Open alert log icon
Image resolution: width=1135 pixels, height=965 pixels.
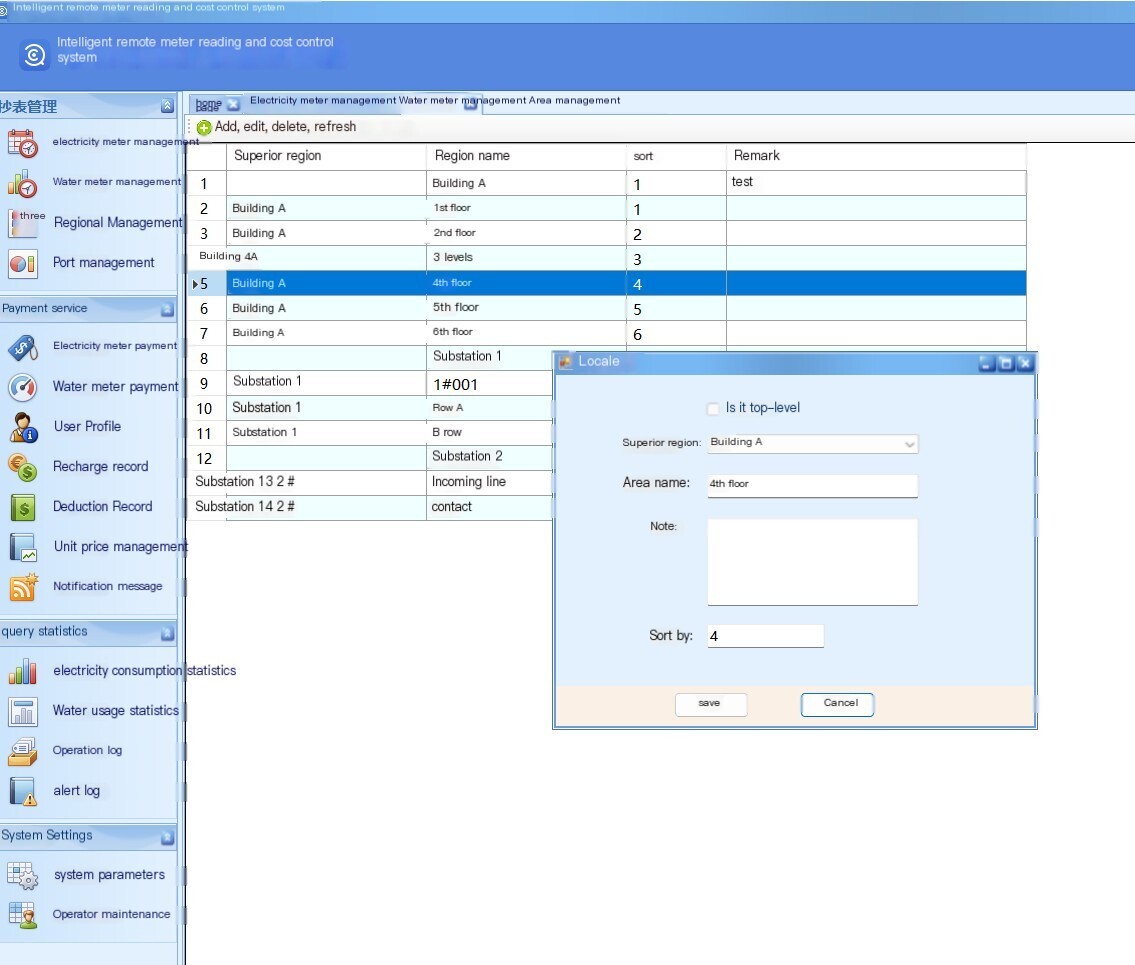point(22,791)
